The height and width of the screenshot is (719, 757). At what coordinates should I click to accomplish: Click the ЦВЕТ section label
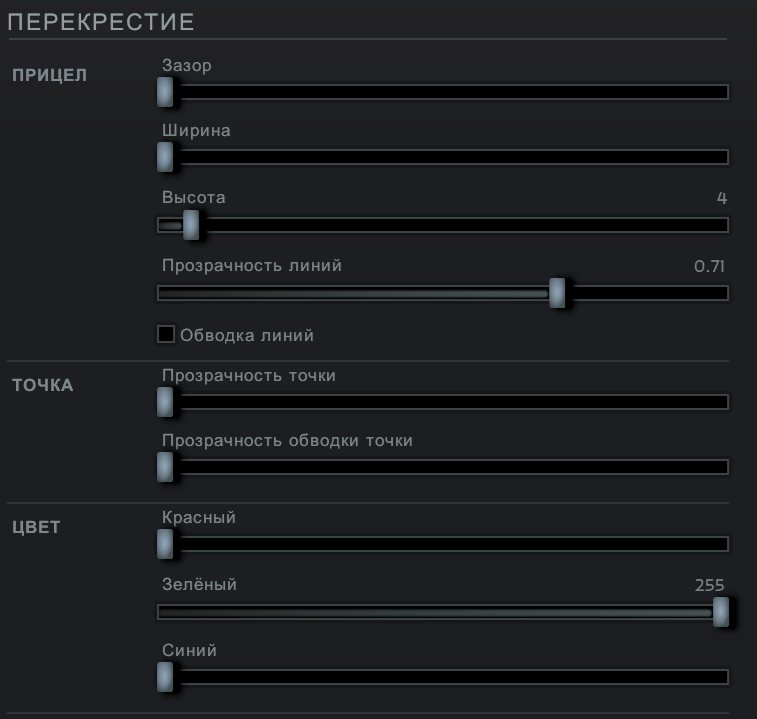click(36, 527)
